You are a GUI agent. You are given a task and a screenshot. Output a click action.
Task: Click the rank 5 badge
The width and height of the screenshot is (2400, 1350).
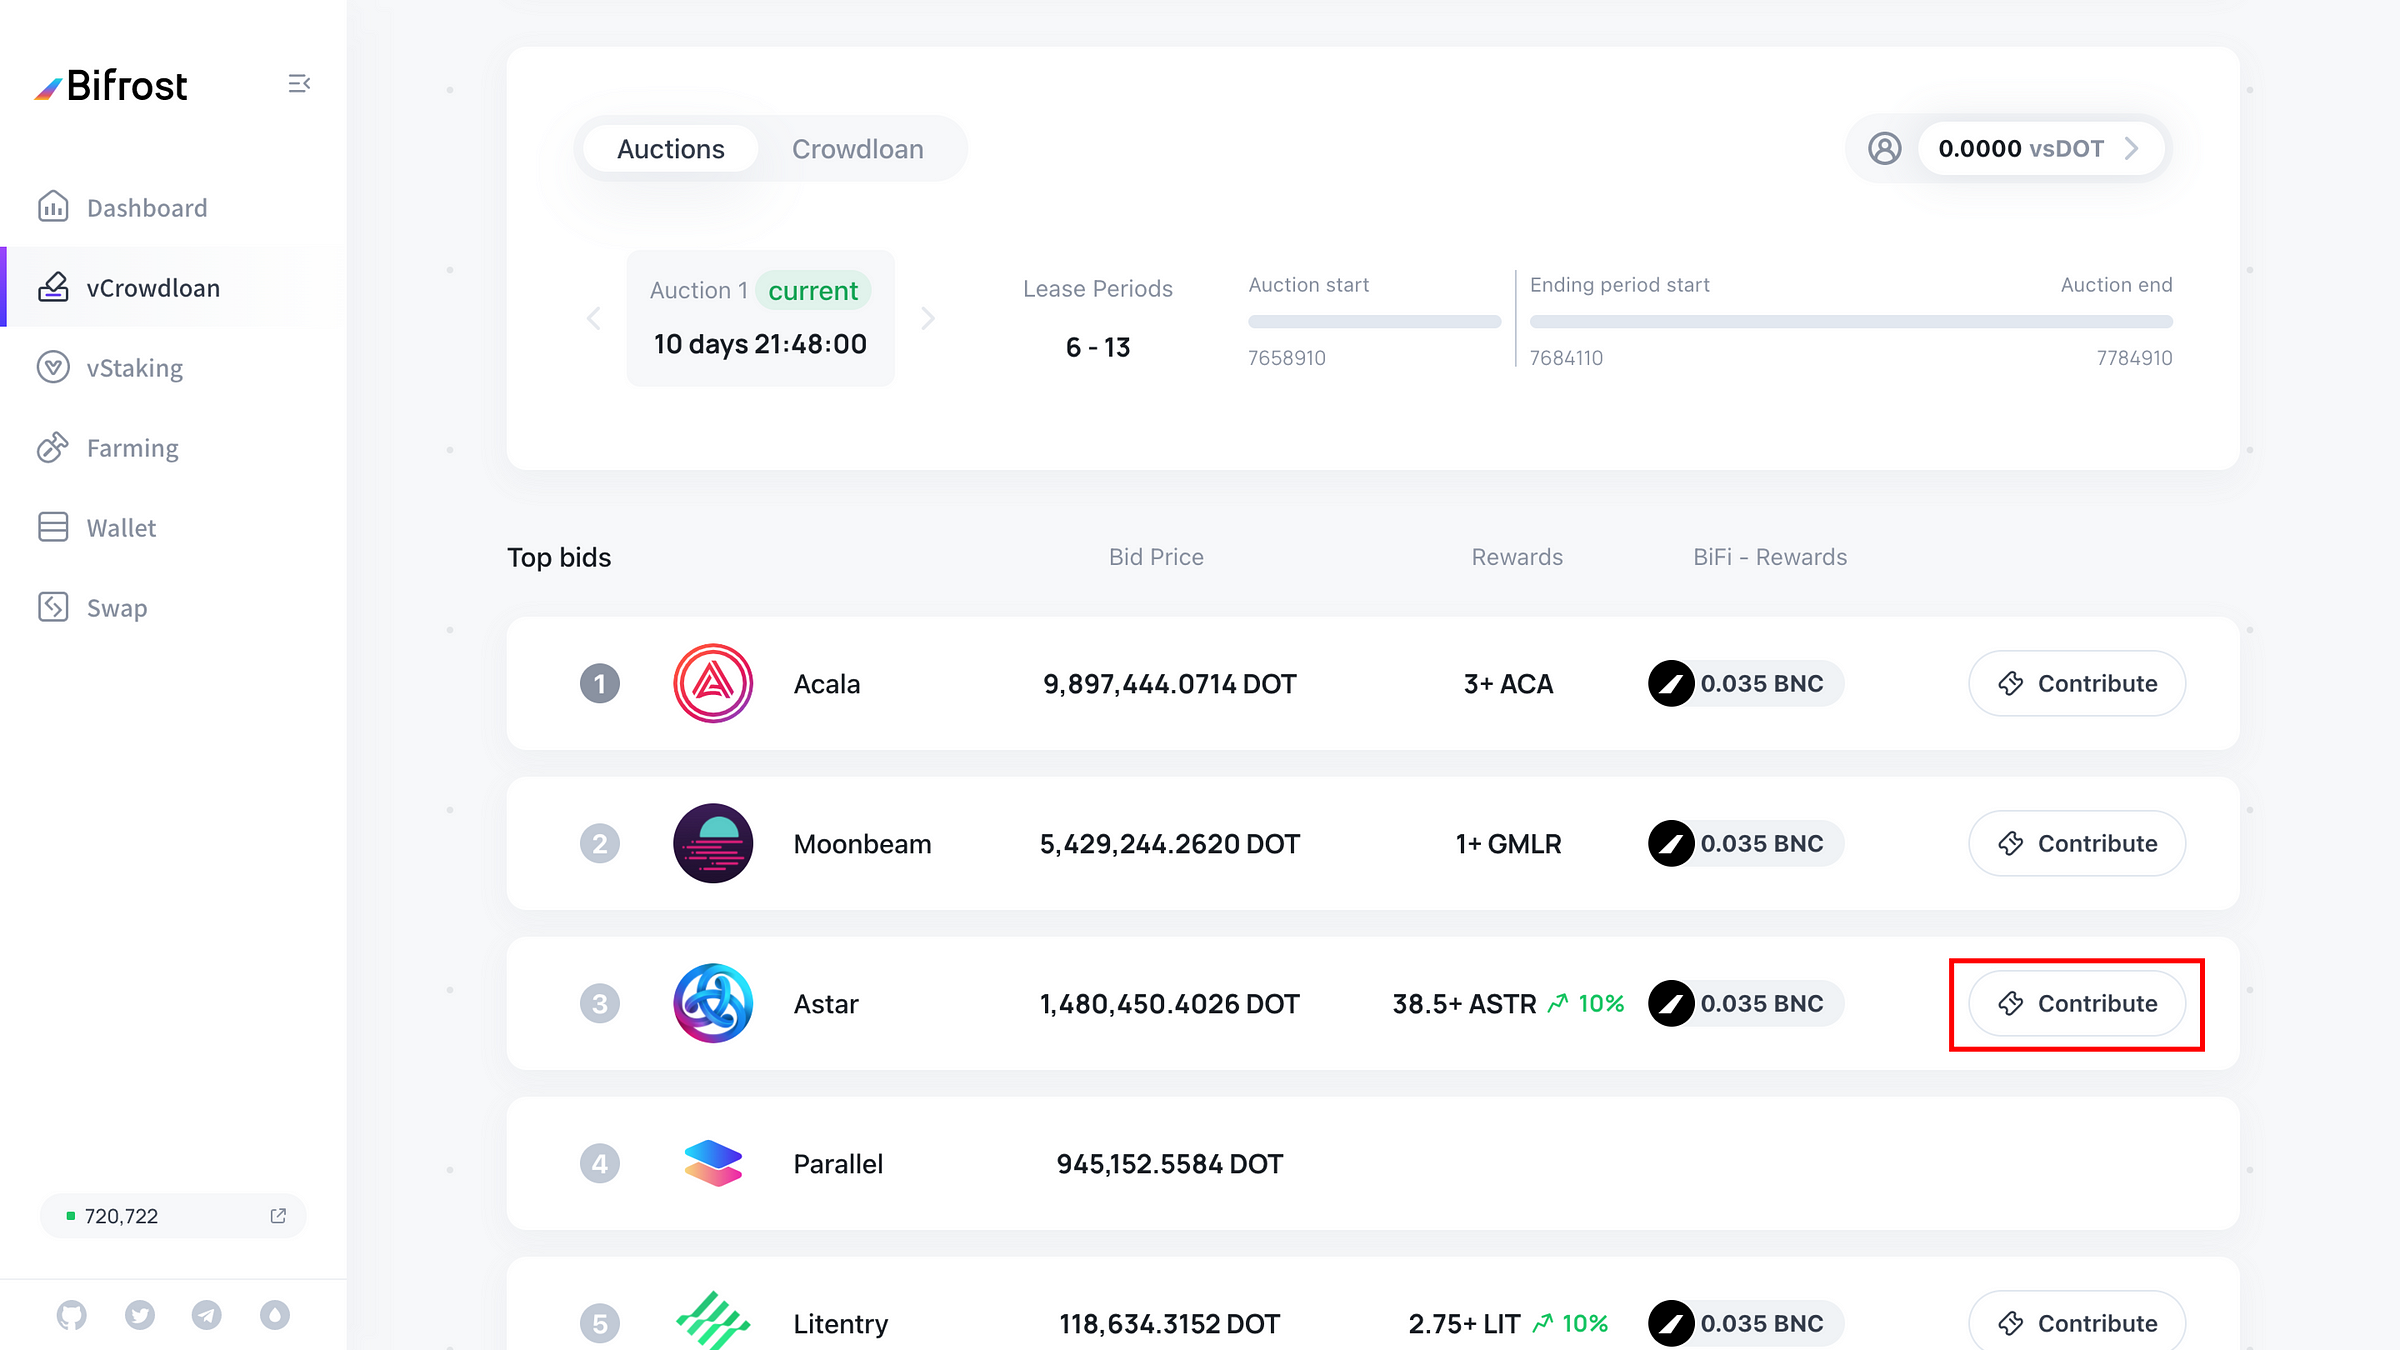pos(600,1323)
